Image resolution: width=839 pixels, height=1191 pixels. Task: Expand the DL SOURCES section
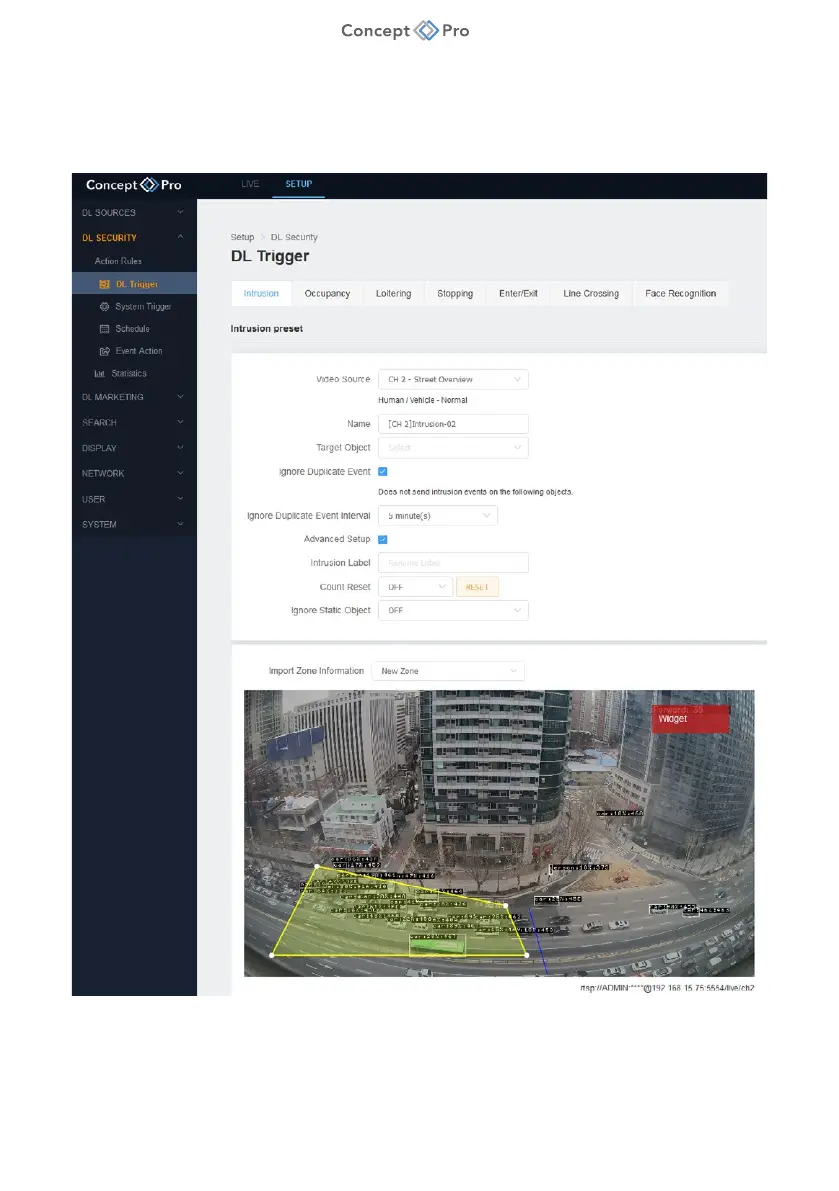click(134, 213)
